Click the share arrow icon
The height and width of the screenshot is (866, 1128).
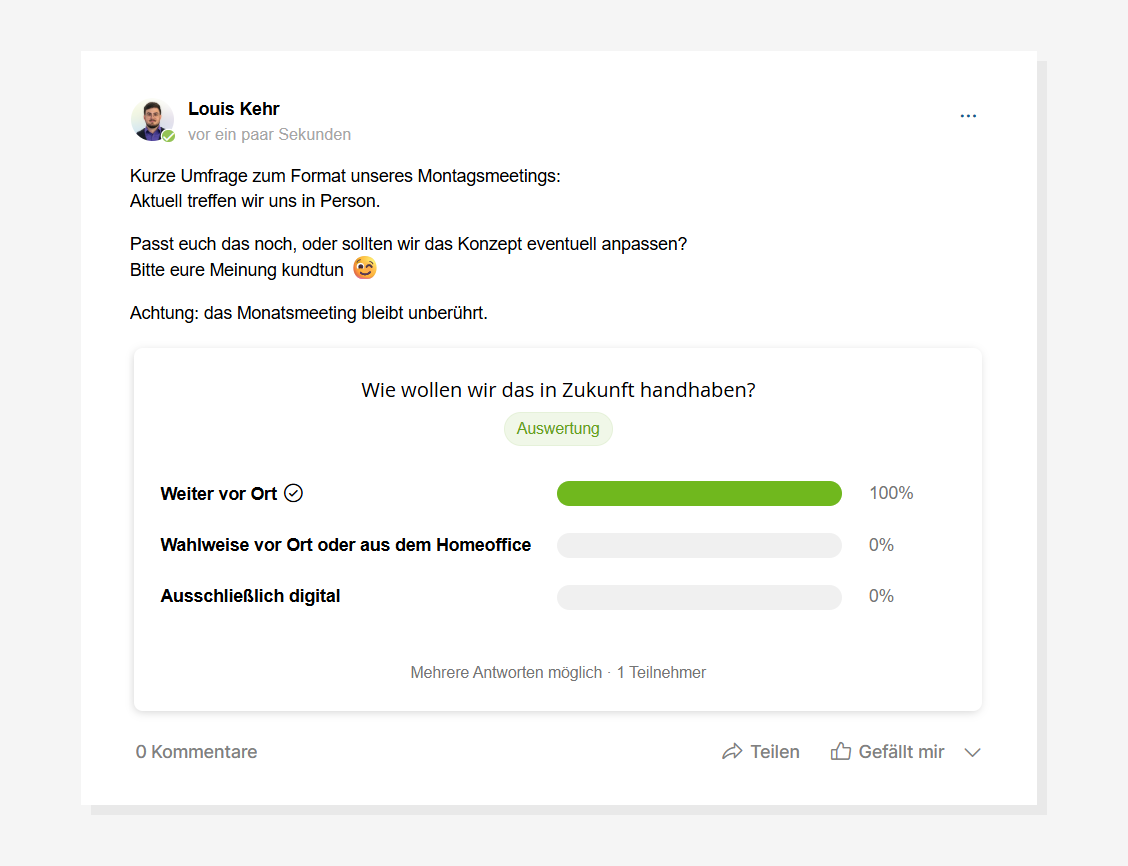click(732, 752)
